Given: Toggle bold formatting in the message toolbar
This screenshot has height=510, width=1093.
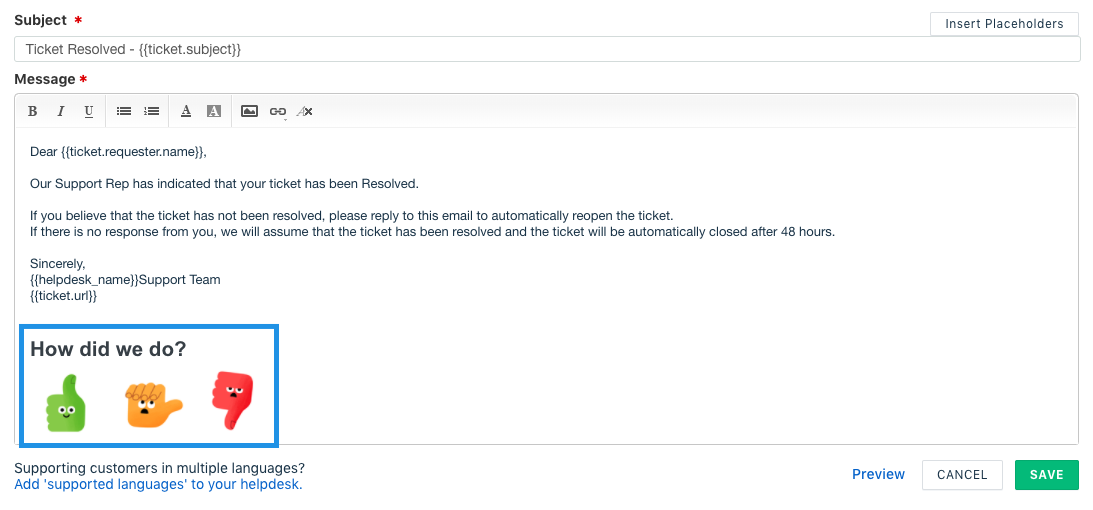Looking at the screenshot, I should click(x=32, y=111).
